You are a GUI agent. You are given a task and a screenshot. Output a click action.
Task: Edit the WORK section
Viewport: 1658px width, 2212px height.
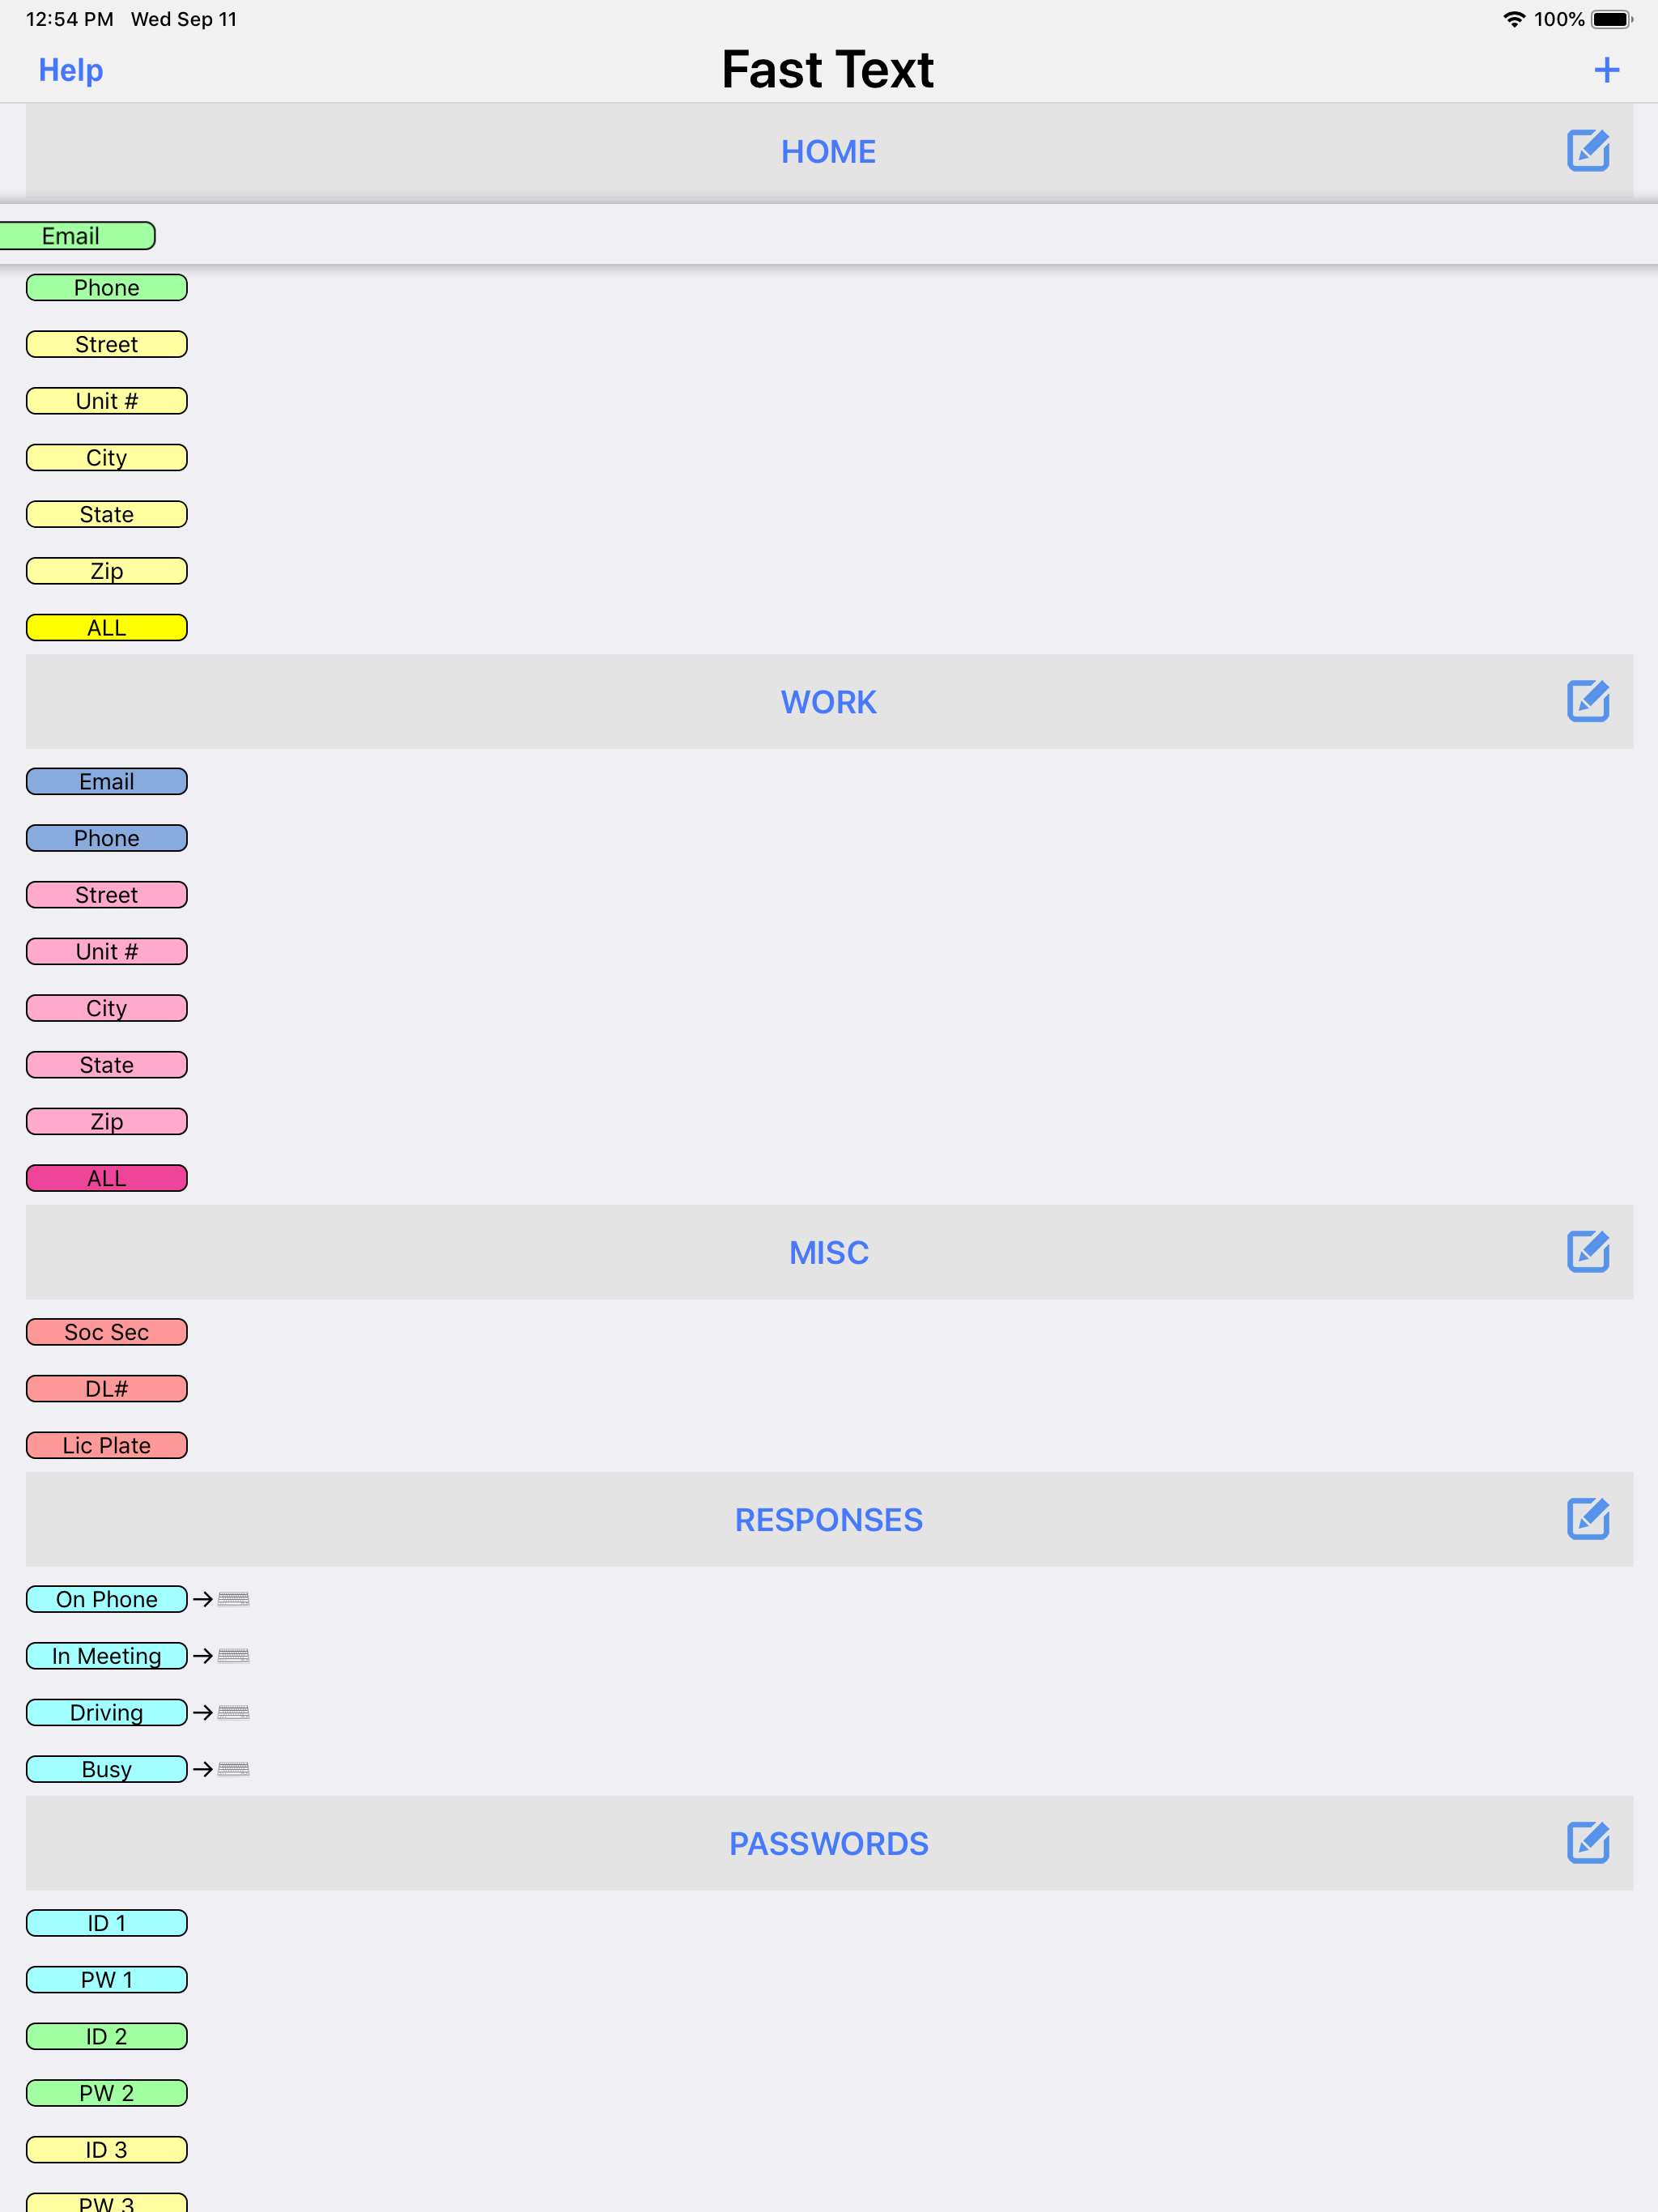click(1589, 701)
